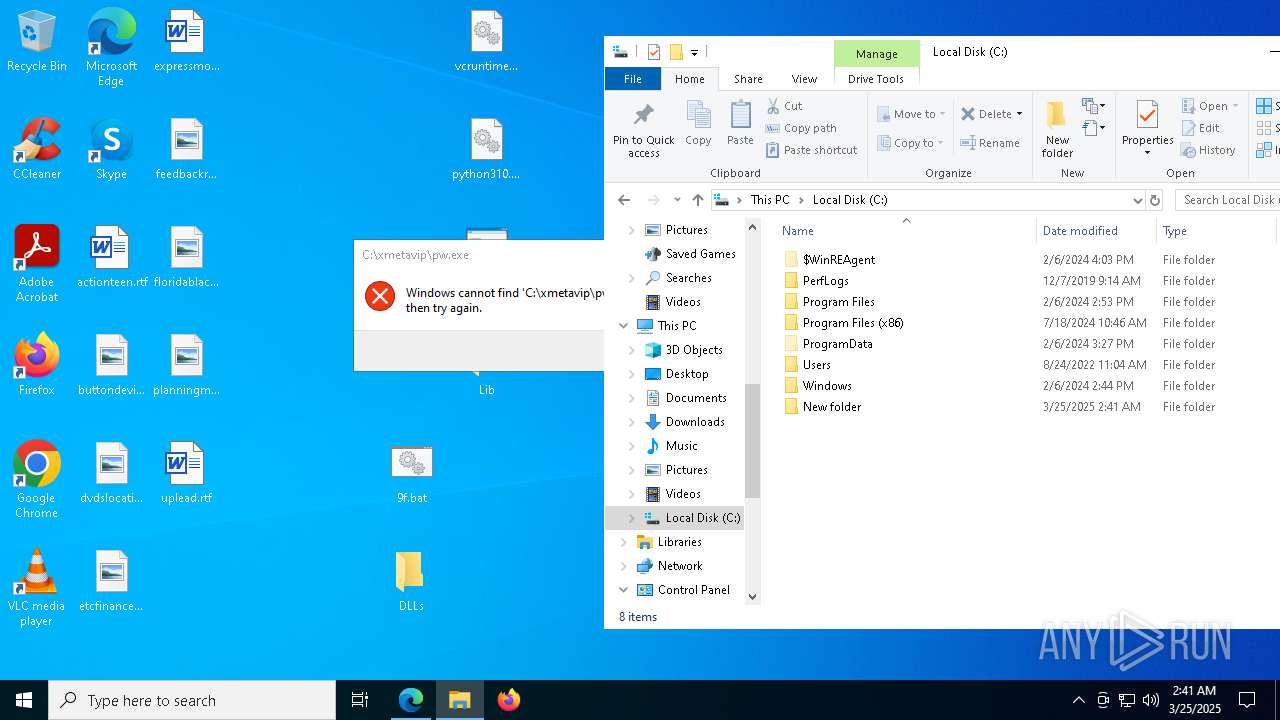Screen dimensions: 1280x720
Task: Click History in Open group
Action: click(x=1208, y=150)
